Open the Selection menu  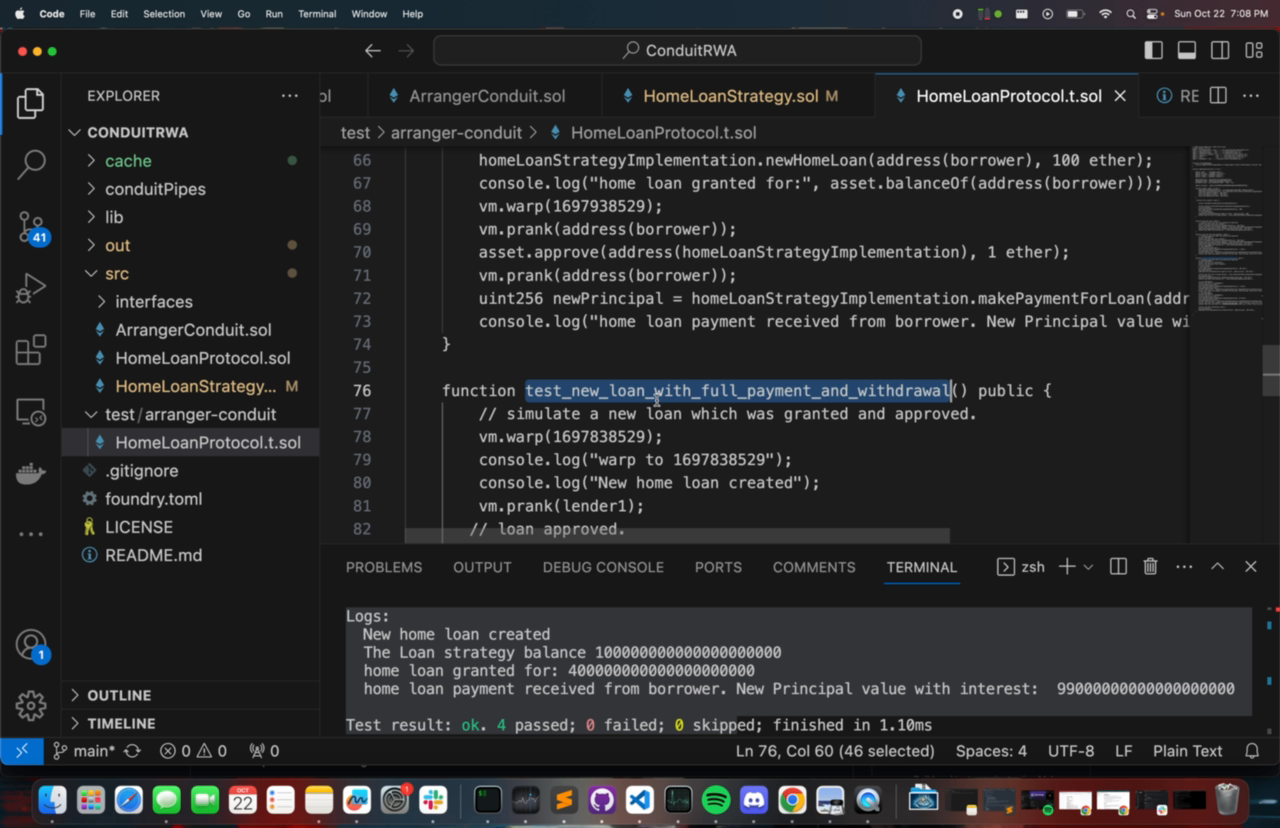(x=164, y=14)
